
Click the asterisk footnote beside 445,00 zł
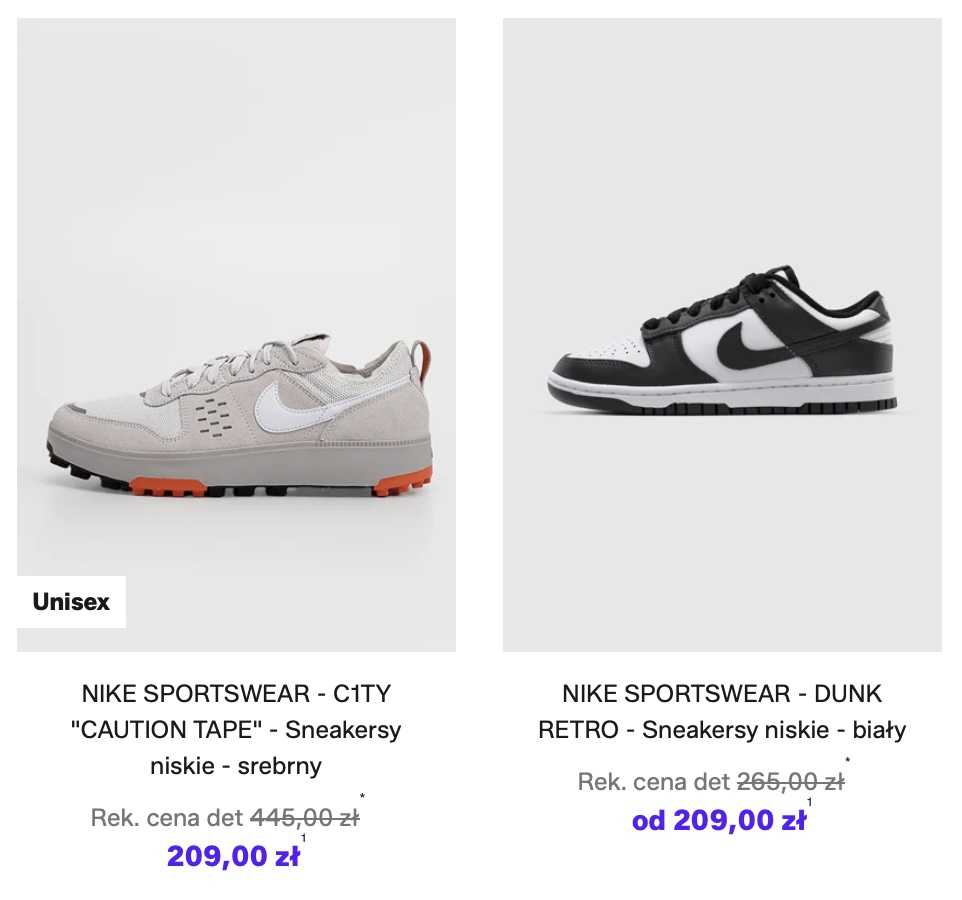(x=363, y=798)
